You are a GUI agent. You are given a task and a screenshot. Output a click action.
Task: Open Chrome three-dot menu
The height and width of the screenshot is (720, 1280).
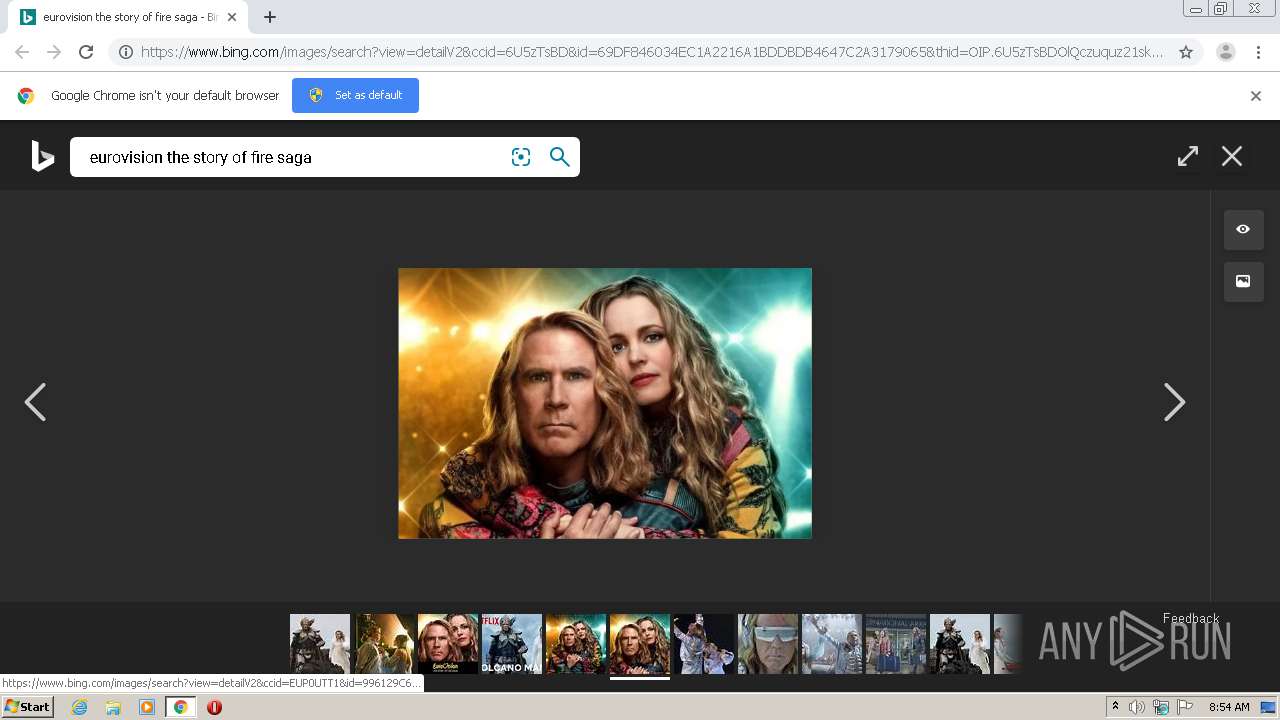click(x=1259, y=52)
